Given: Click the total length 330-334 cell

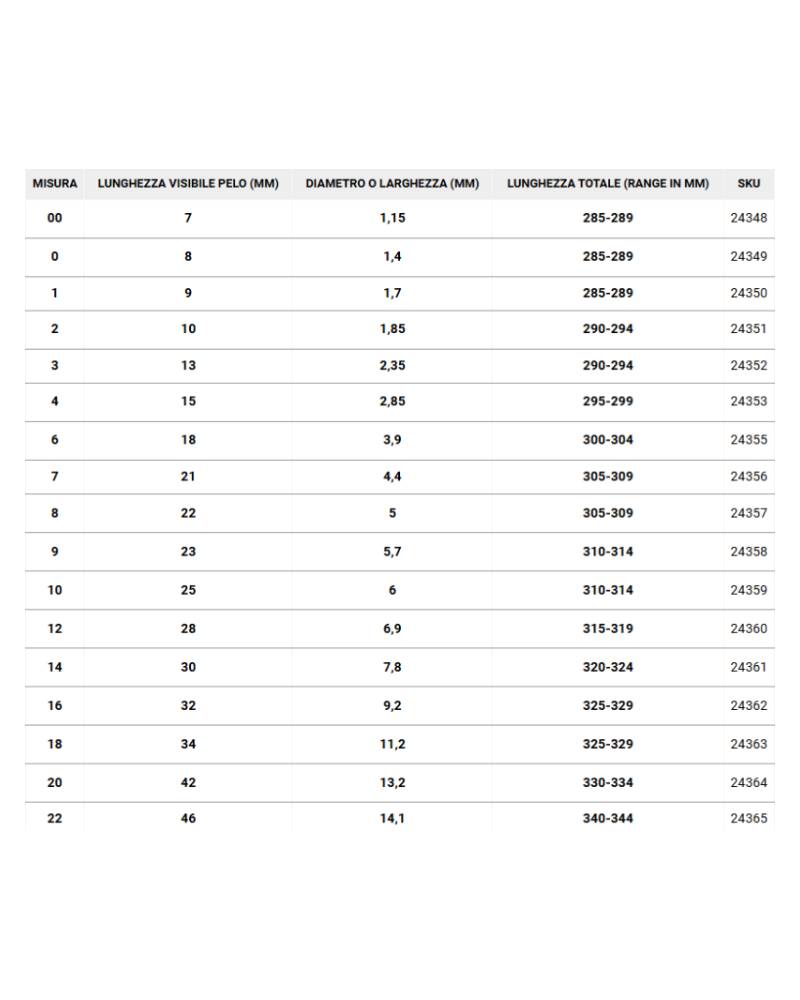Looking at the screenshot, I should pyautogui.click(x=608, y=783).
